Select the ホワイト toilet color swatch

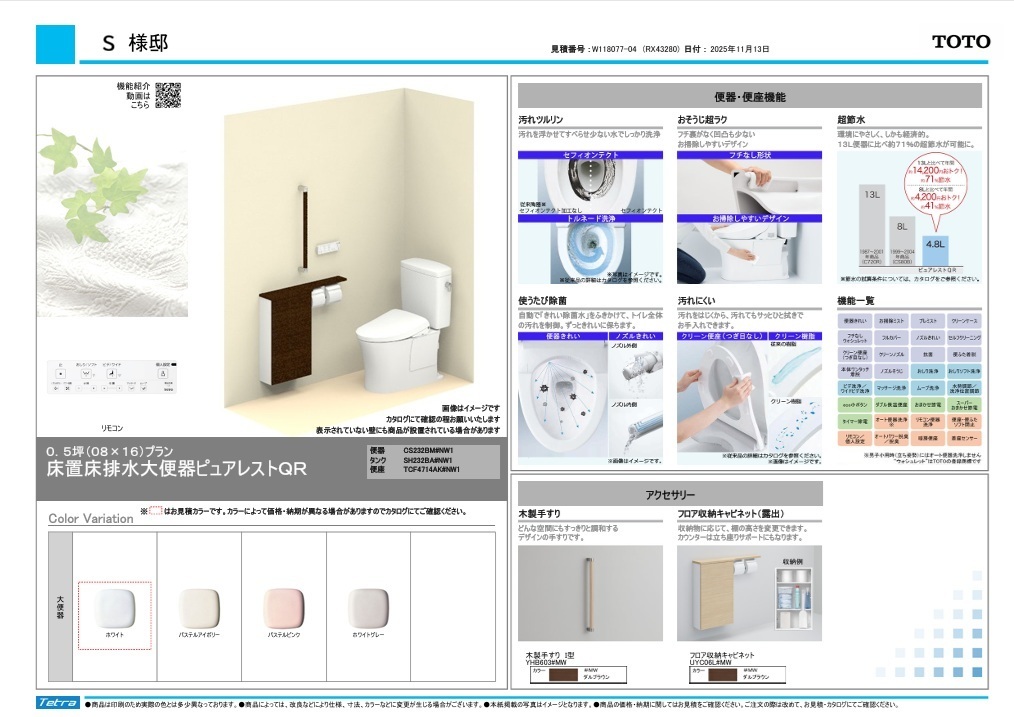tap(114, 607)
